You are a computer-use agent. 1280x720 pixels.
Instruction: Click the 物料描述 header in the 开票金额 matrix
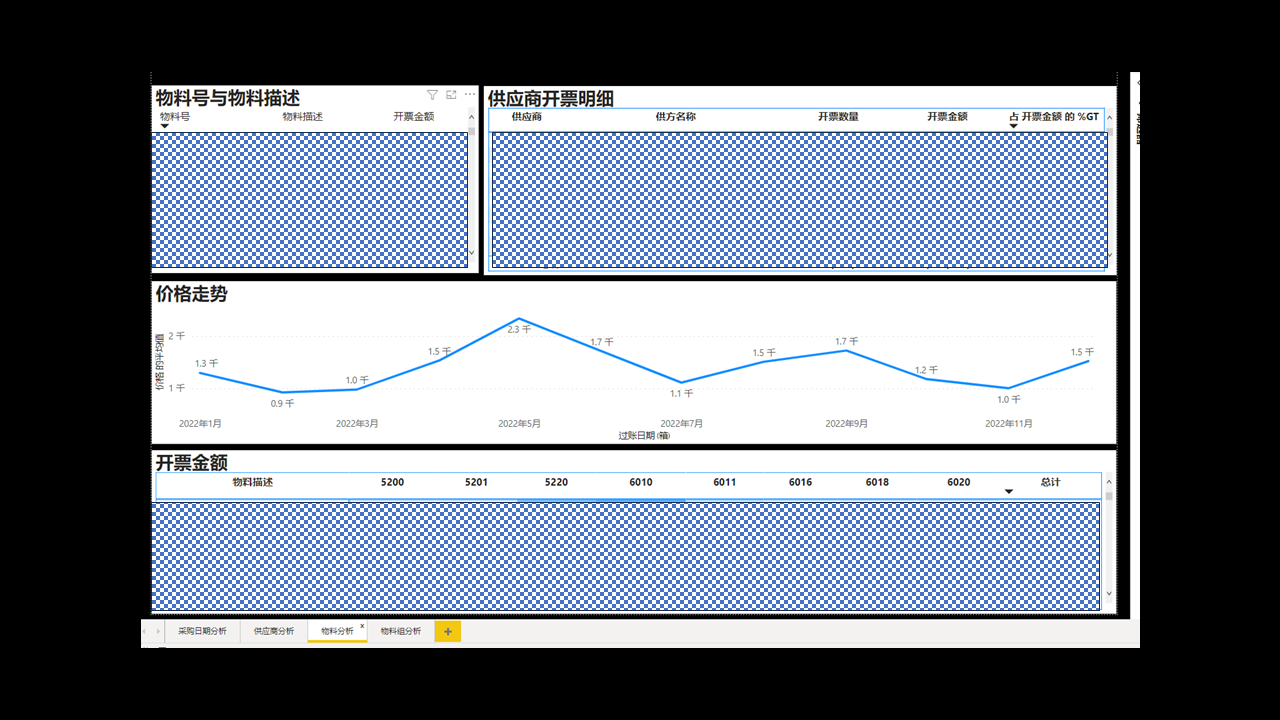pyautogui.click(x=252, y=482)
